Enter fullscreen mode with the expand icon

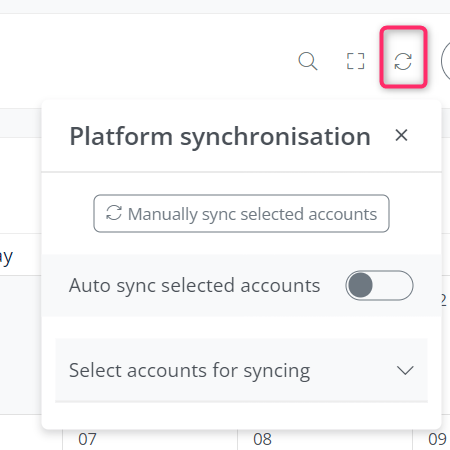(x=356, y=61)
